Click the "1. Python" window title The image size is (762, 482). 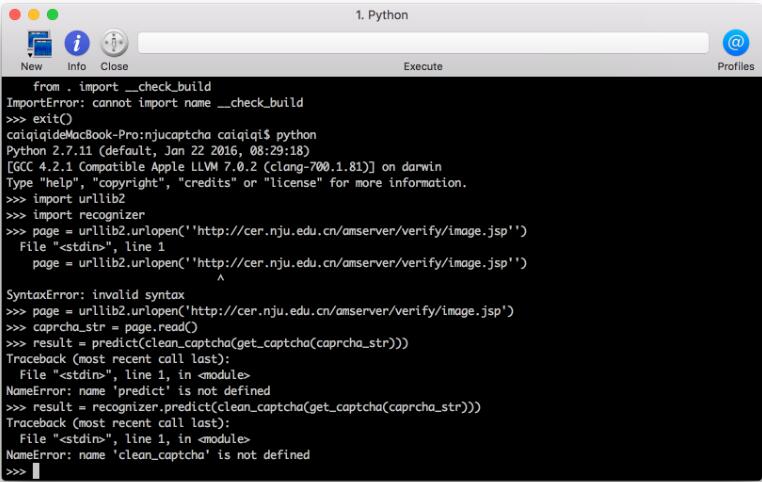(x=380, y=13)
